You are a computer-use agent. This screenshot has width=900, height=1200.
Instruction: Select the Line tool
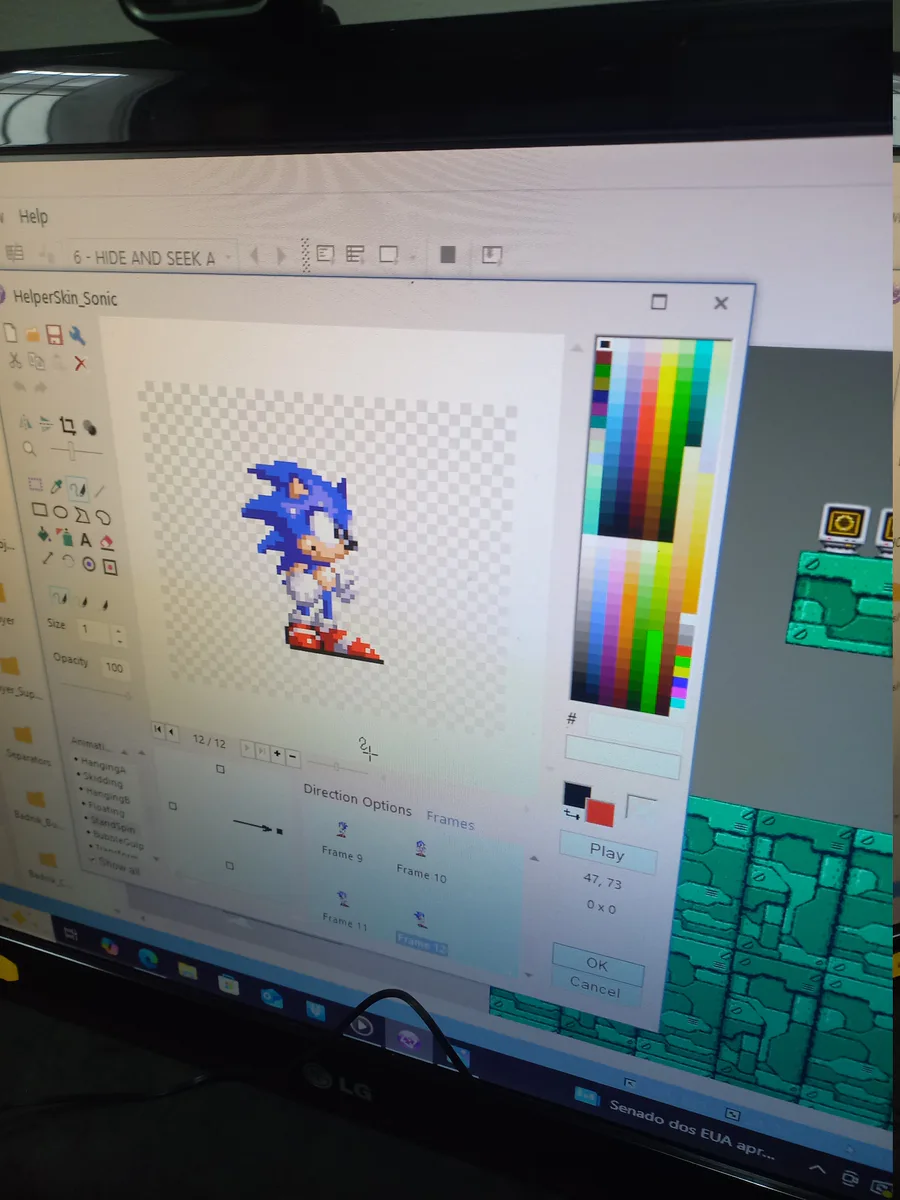100,491
